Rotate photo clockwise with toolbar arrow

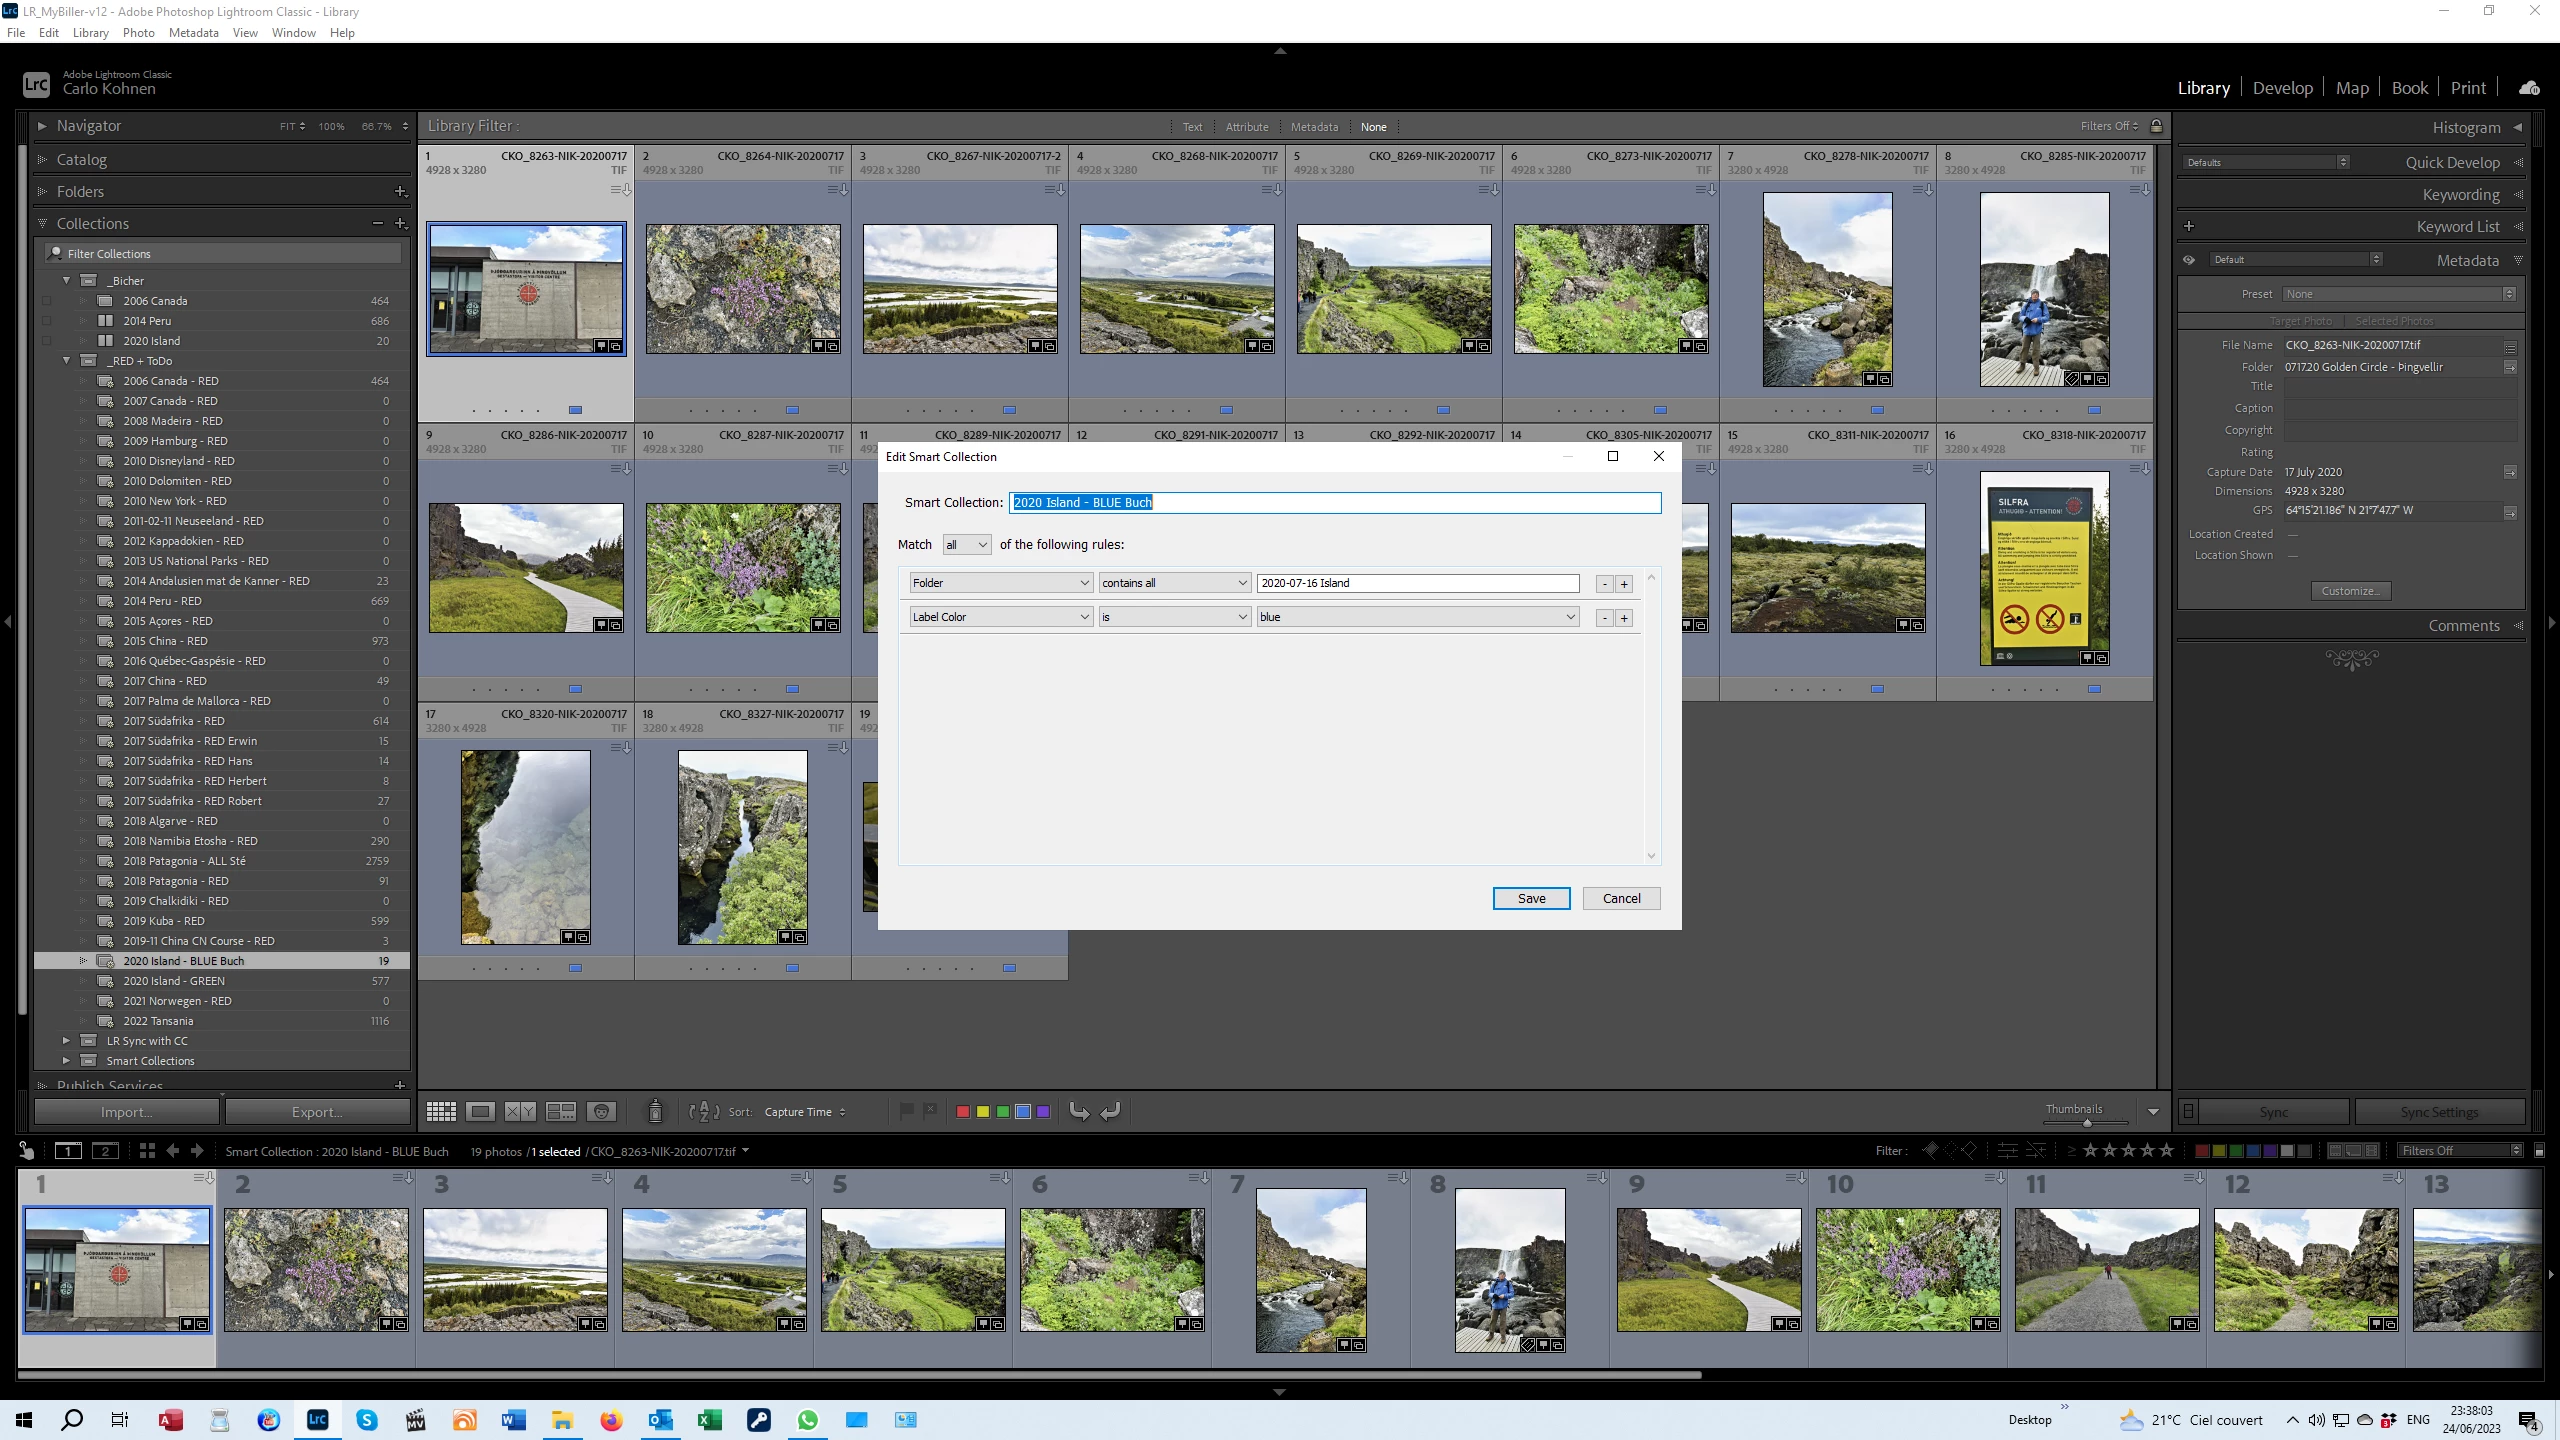point(1110,1112)
